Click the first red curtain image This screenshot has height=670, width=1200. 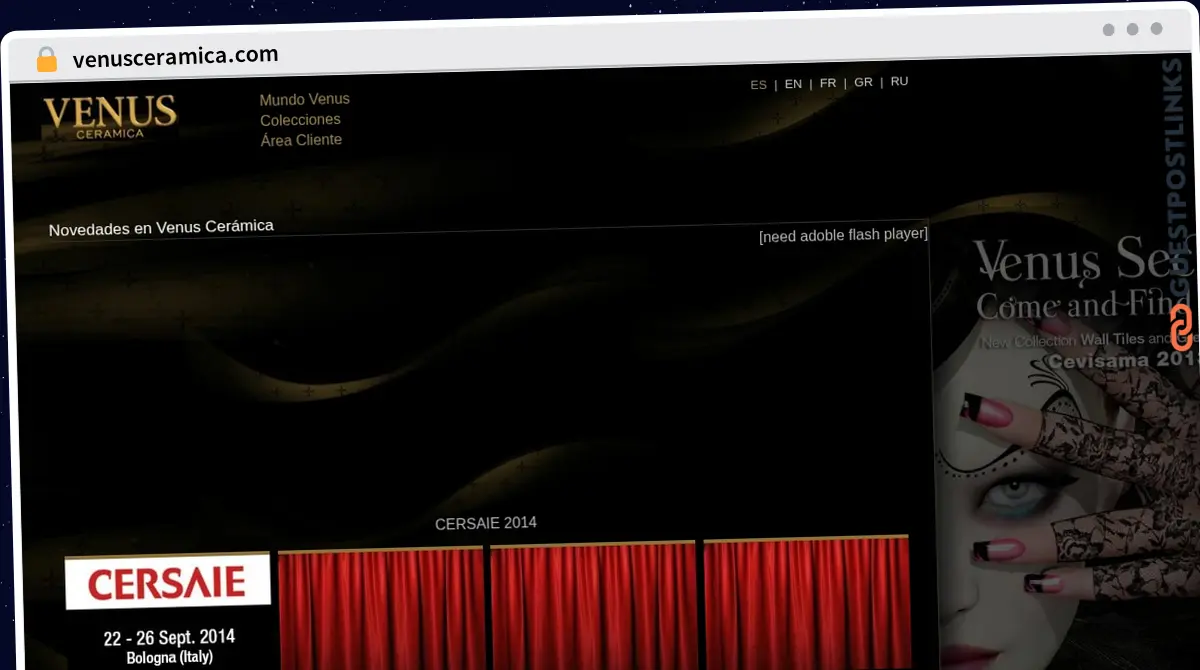coord(381,608)
